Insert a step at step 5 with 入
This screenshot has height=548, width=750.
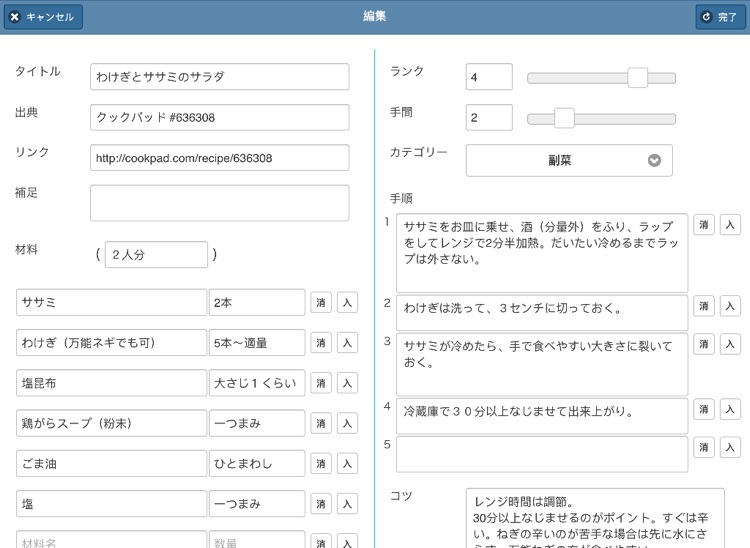point(730,448)
